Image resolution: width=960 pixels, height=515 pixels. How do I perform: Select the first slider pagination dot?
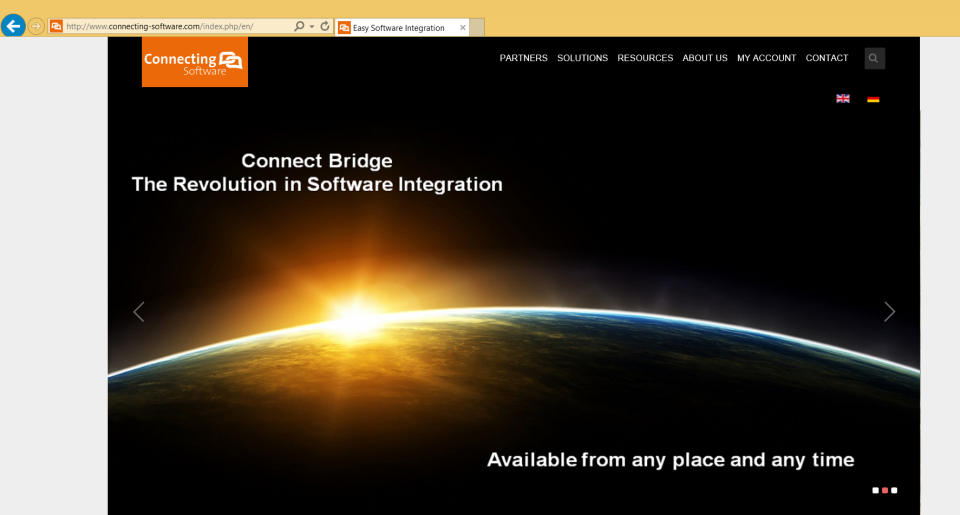click(876, 490)
